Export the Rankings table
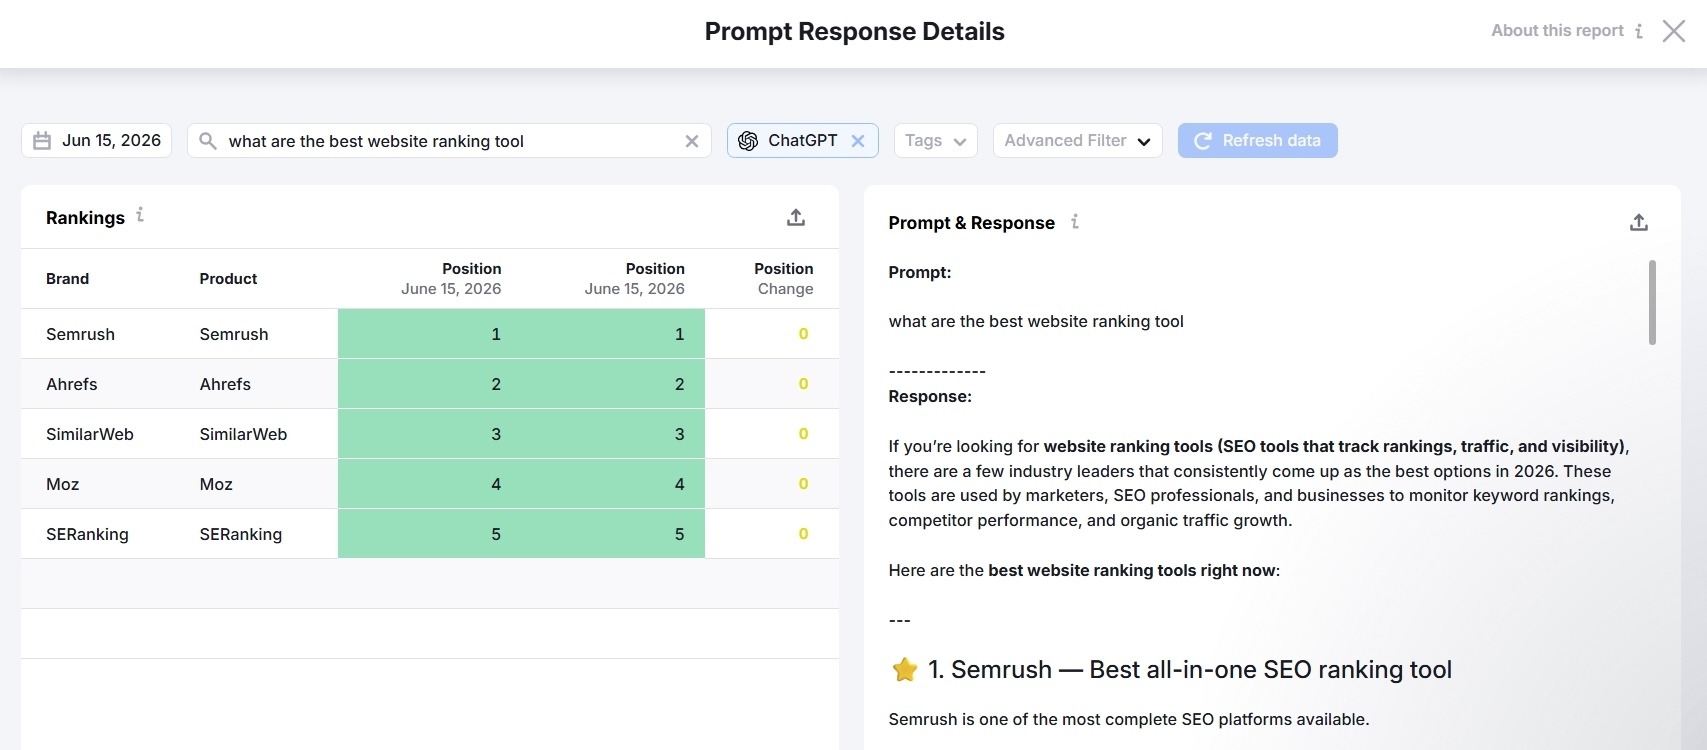Image resolution: width=1707 pixels, height=750 pixels. tap(796, 217)
